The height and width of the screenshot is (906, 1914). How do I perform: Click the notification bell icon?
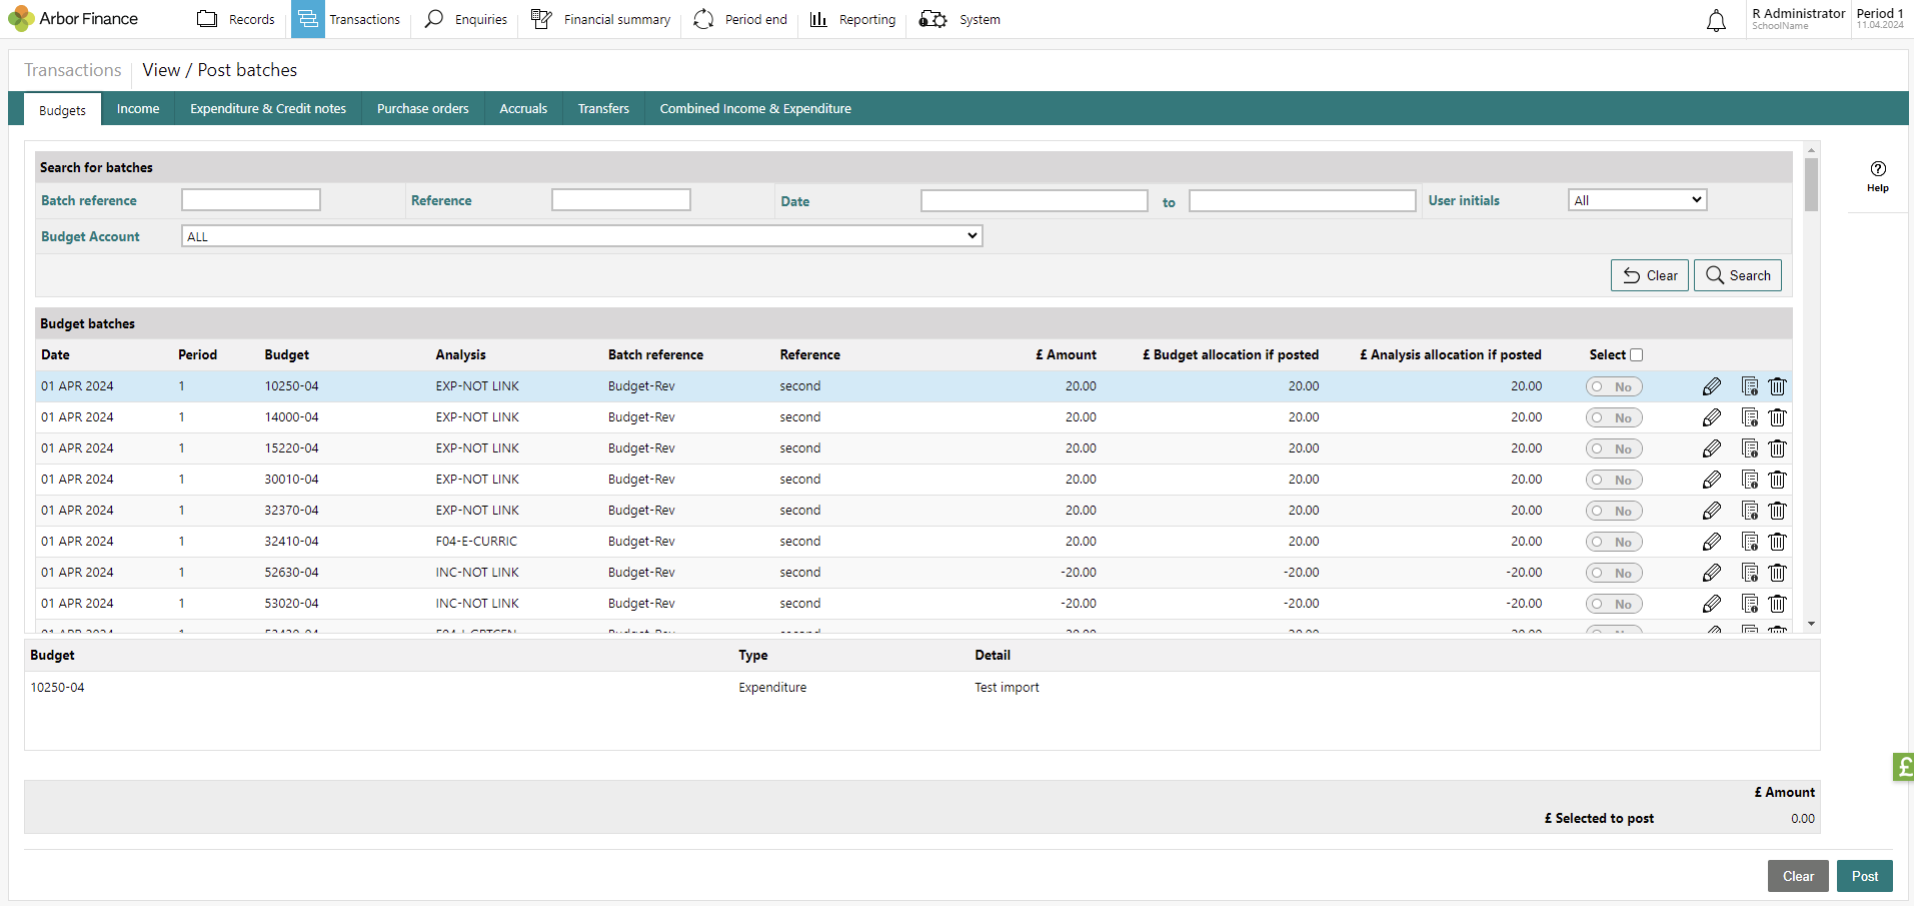pos(1716,20)
